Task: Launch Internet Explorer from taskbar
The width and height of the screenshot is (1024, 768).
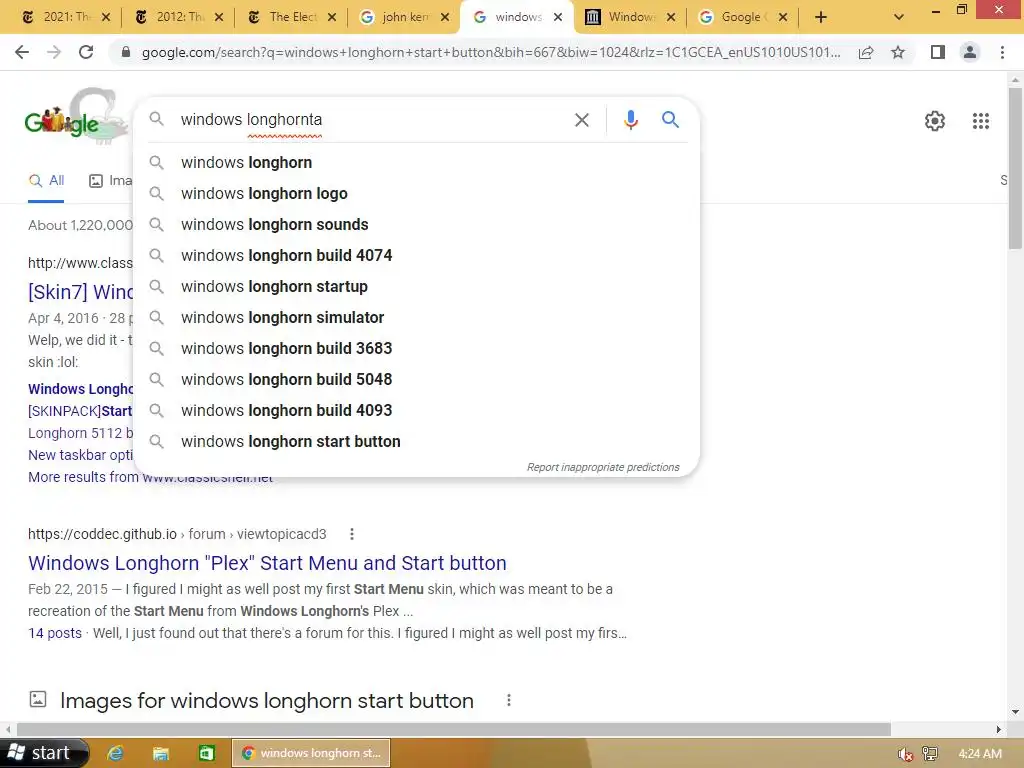Action: click(x=115, y=754)
